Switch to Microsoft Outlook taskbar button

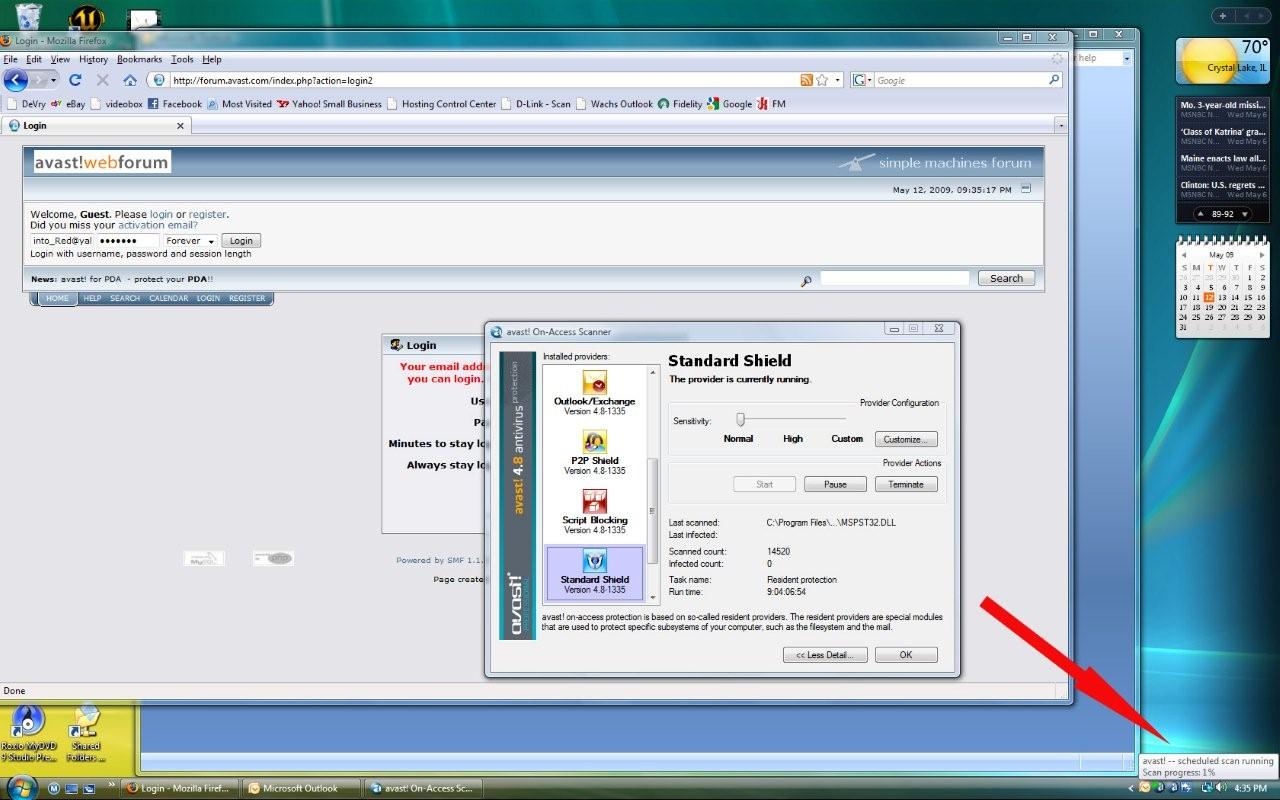point(302,788)
